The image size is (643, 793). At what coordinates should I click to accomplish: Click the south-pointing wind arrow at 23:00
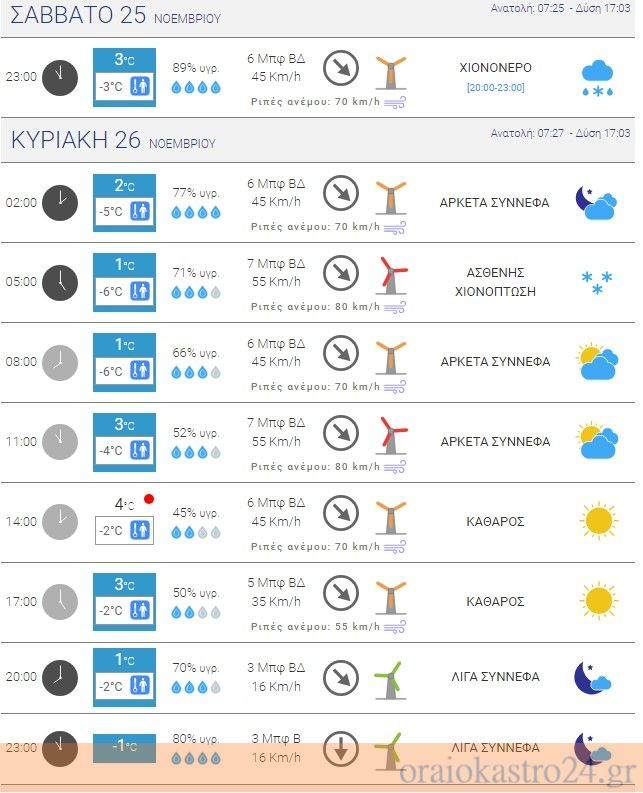(x=341, y=749)
